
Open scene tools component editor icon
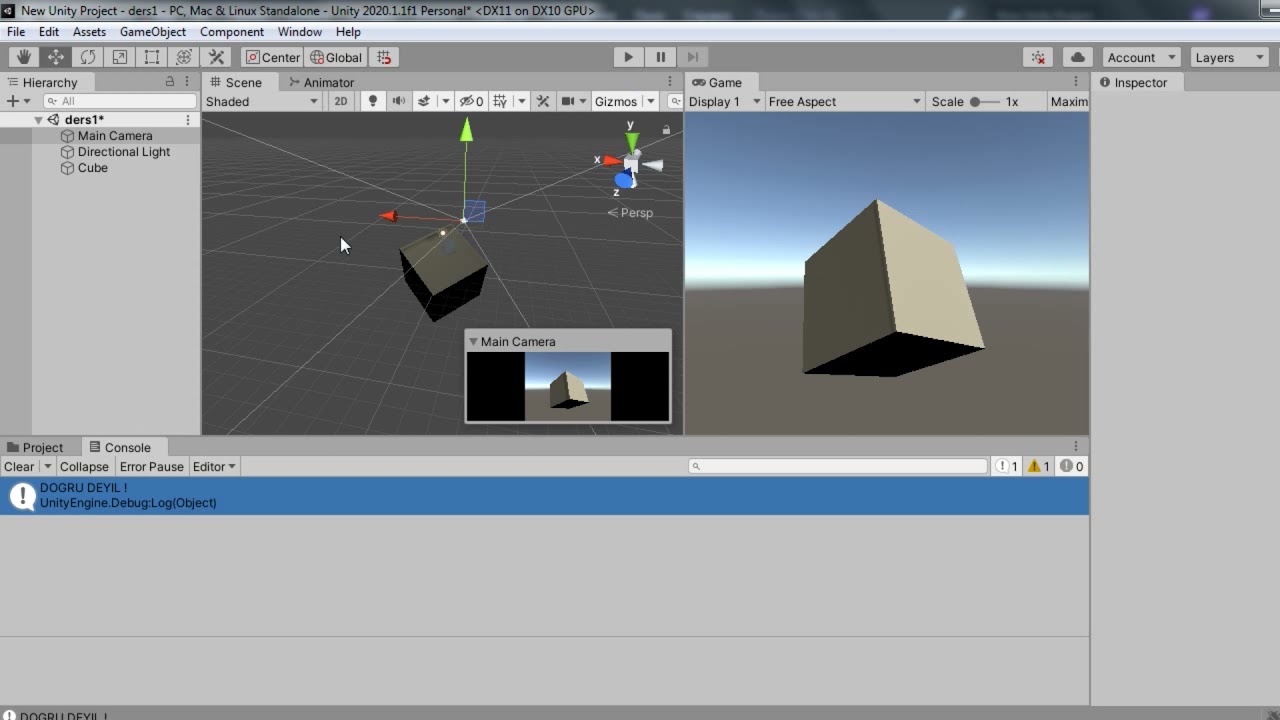click(543, 101)
